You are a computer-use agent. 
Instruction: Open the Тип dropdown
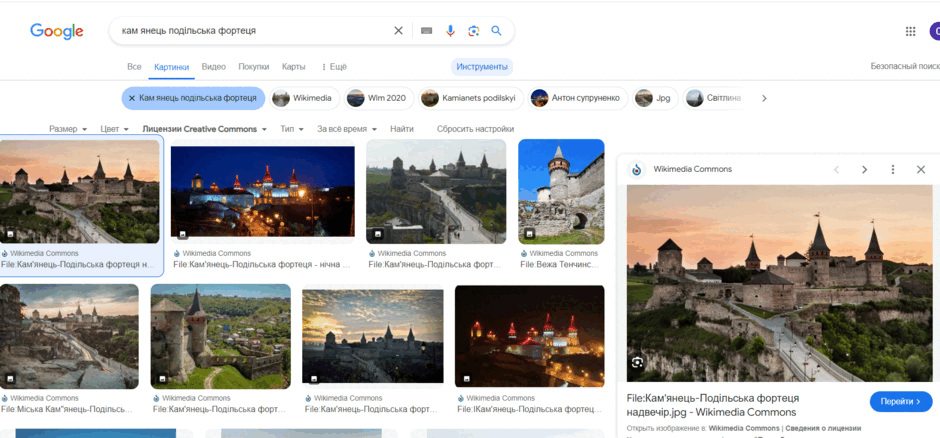coord(292,129)
